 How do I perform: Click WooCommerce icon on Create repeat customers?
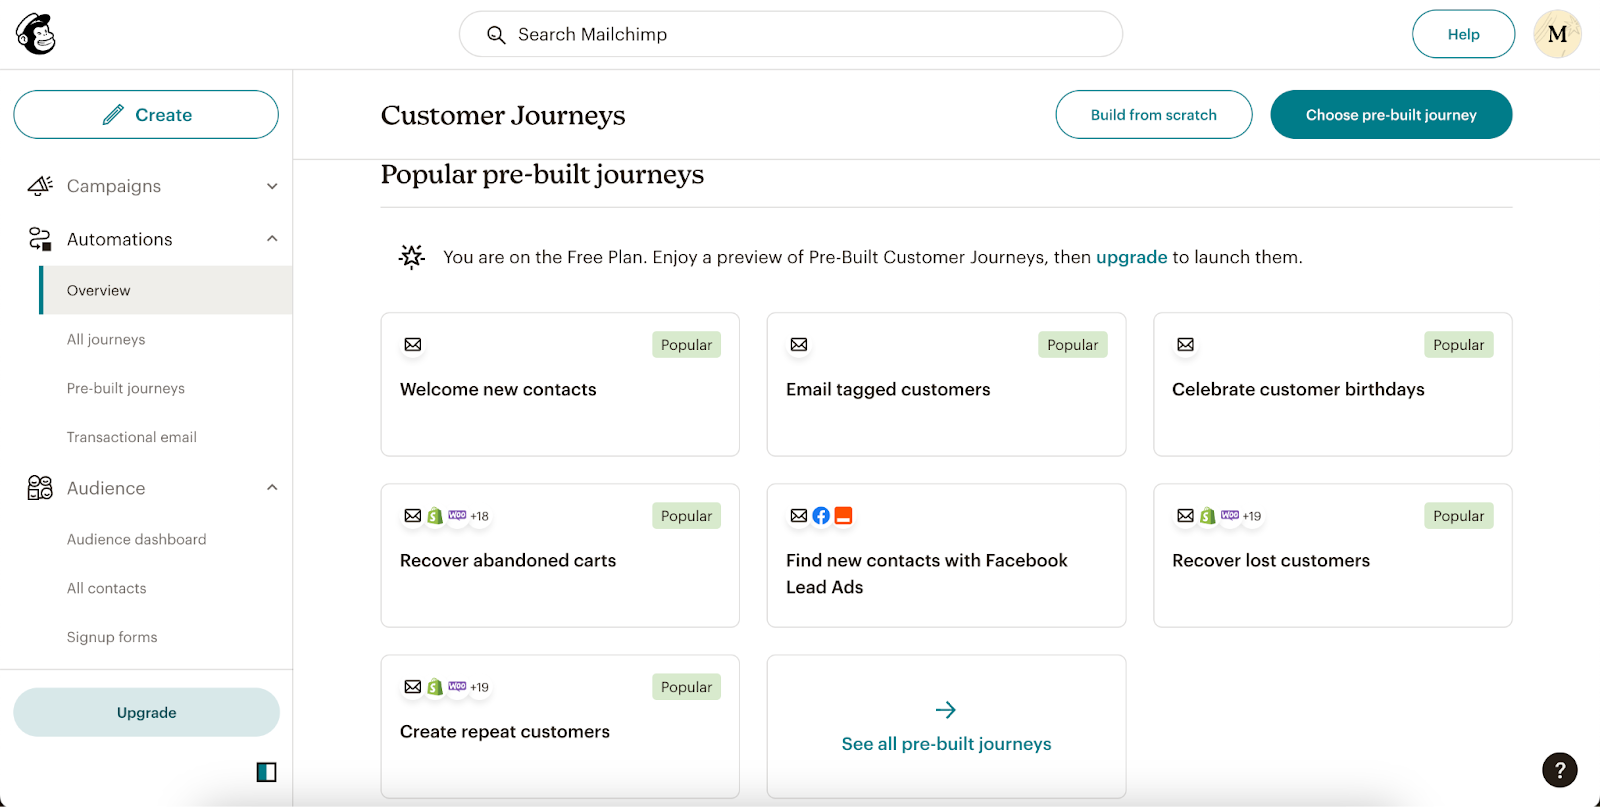tap(457, 687)
